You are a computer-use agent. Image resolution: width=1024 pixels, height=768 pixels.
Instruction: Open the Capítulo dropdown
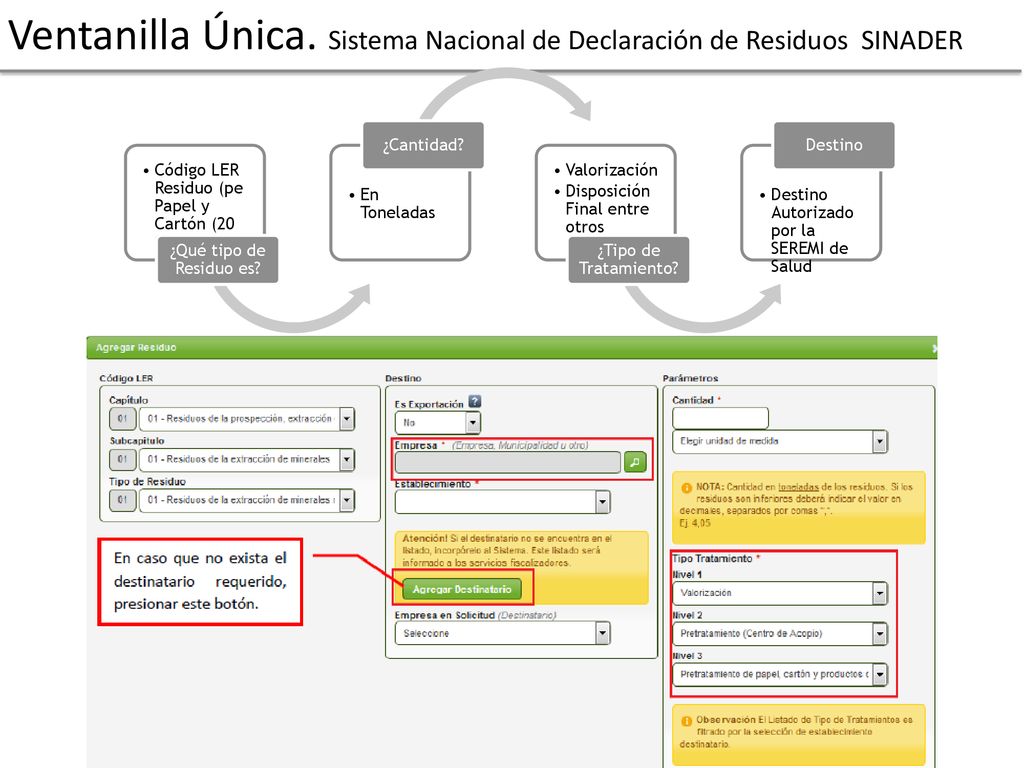(x=247, y=419)
